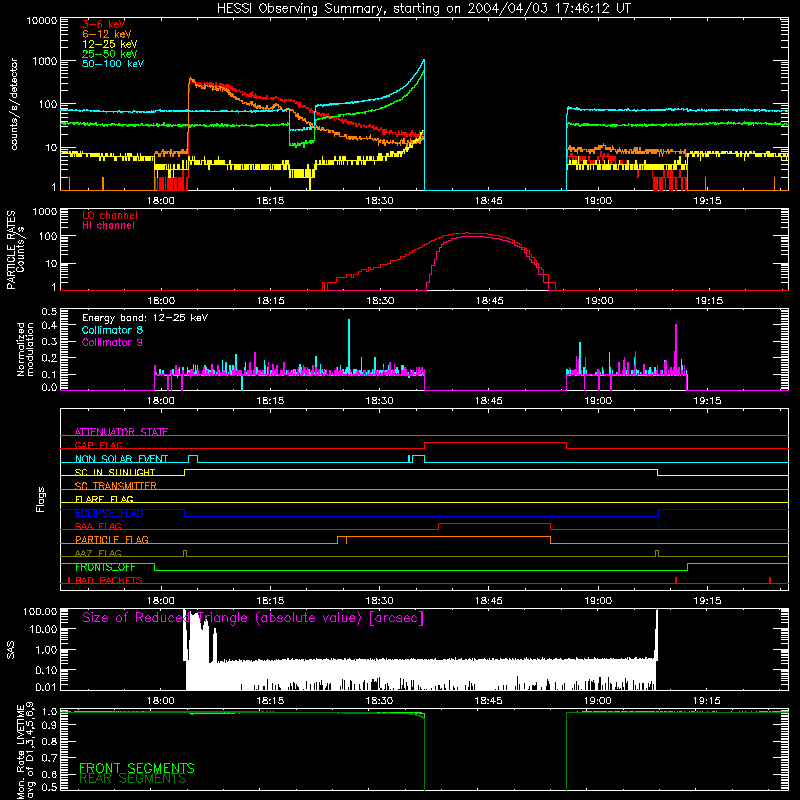Select the Collimator 8 legend label
This screenshot has height=800, width=800.
tap(112, 330)
